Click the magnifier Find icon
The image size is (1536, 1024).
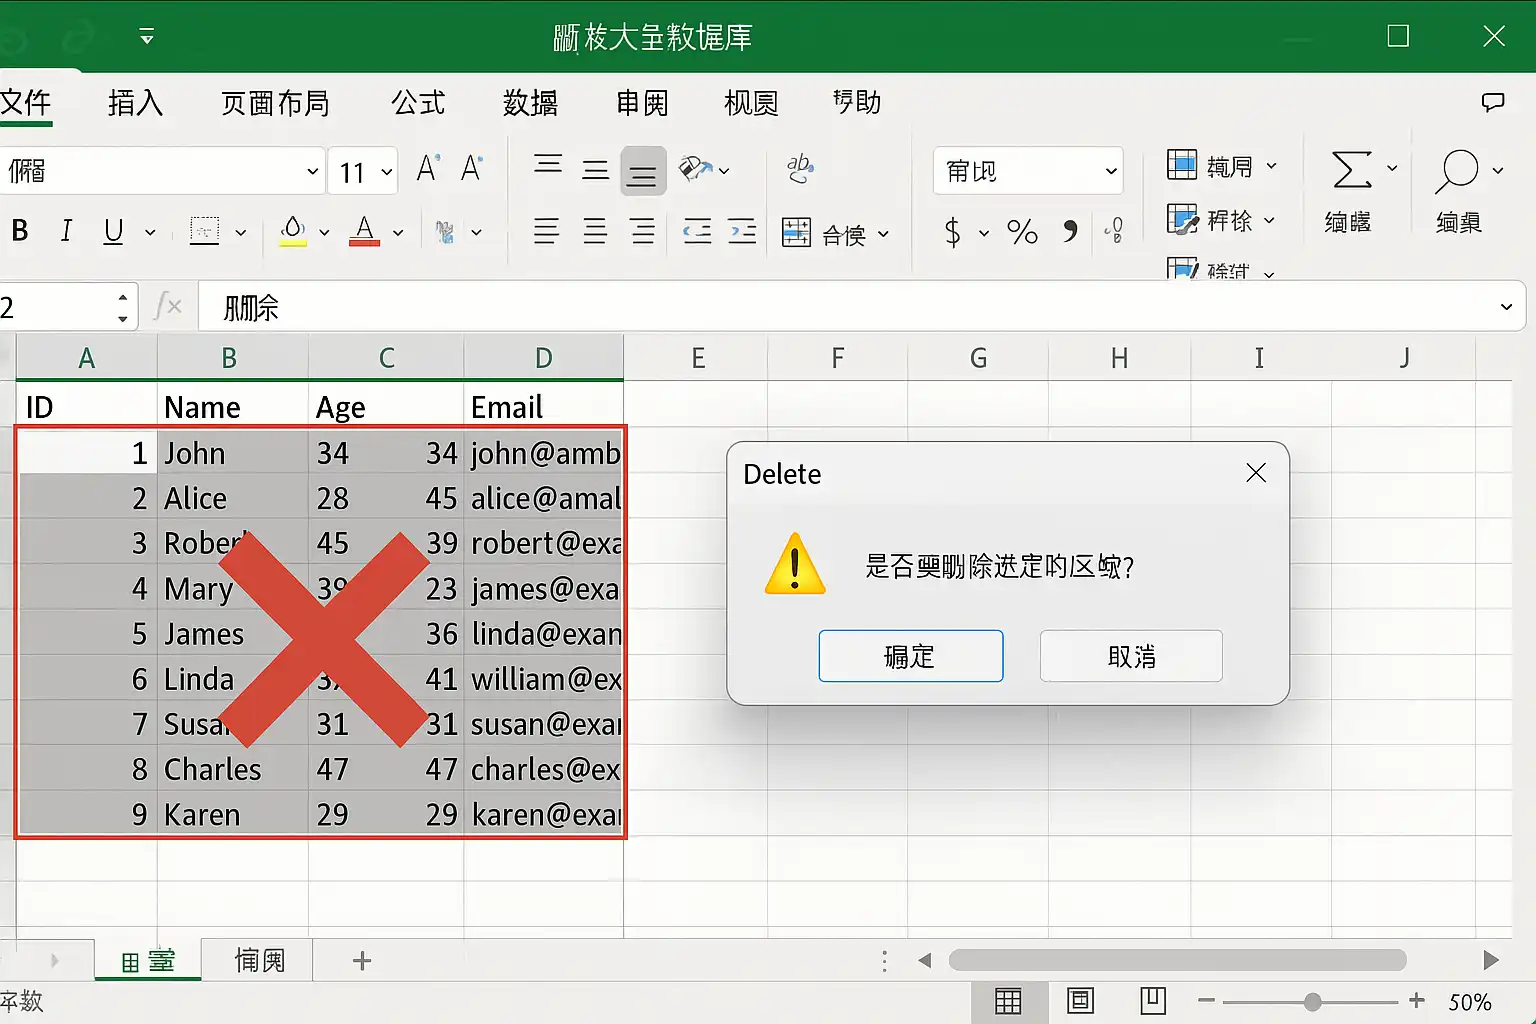(x=1456, y=171)
